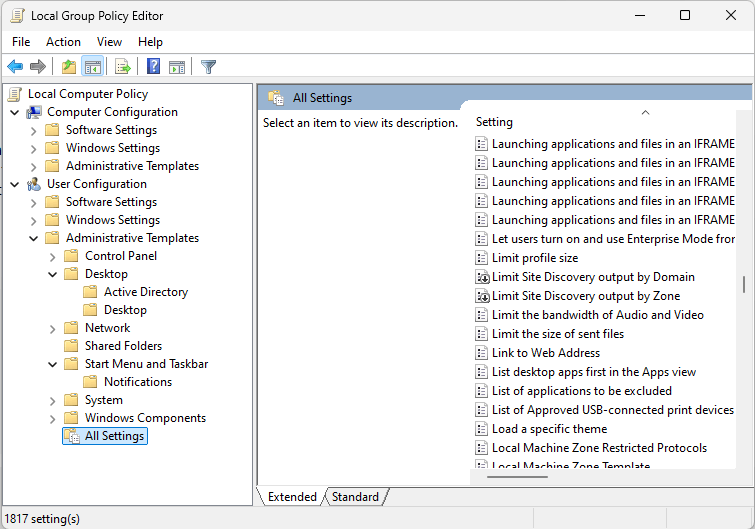
Task: Select List of Approved USB-connected print devices
Action: (x=612, y=410)
